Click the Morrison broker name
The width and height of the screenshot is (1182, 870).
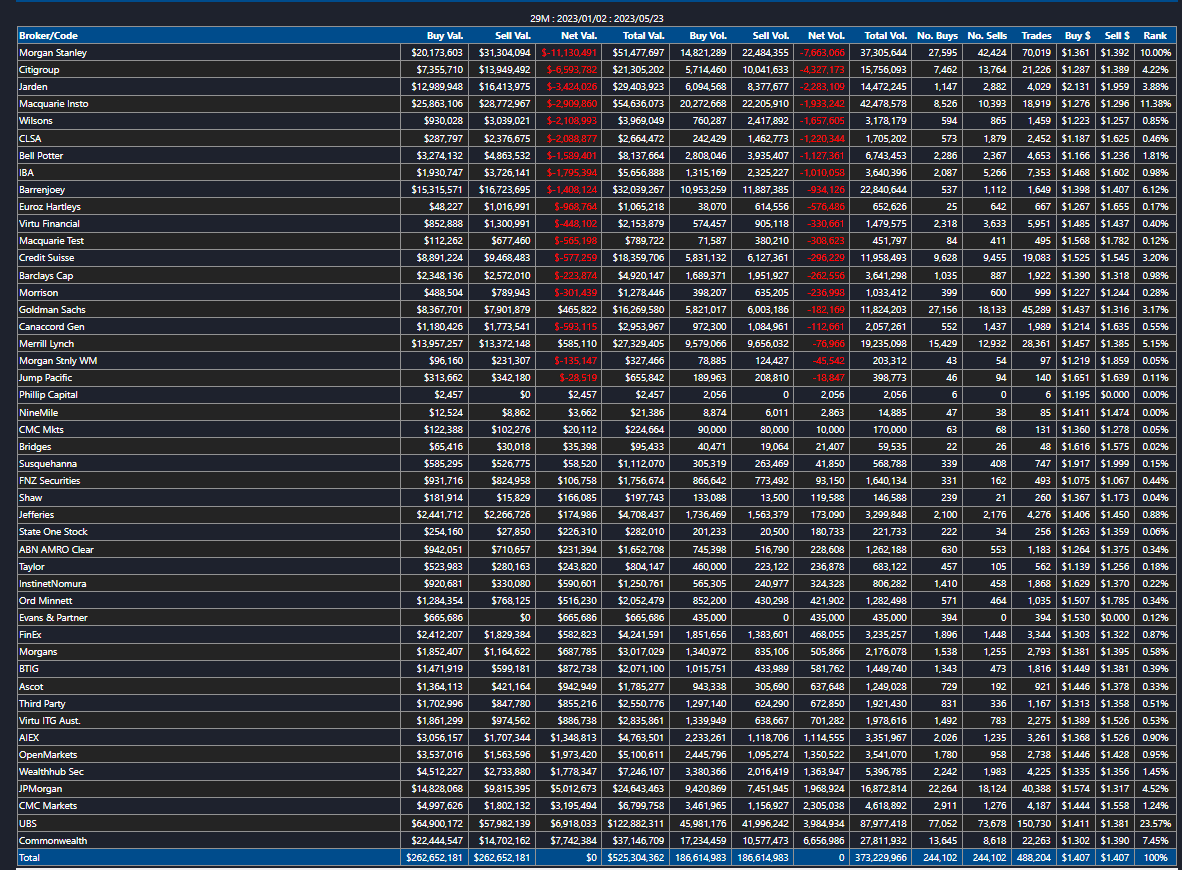click(38, 293)
